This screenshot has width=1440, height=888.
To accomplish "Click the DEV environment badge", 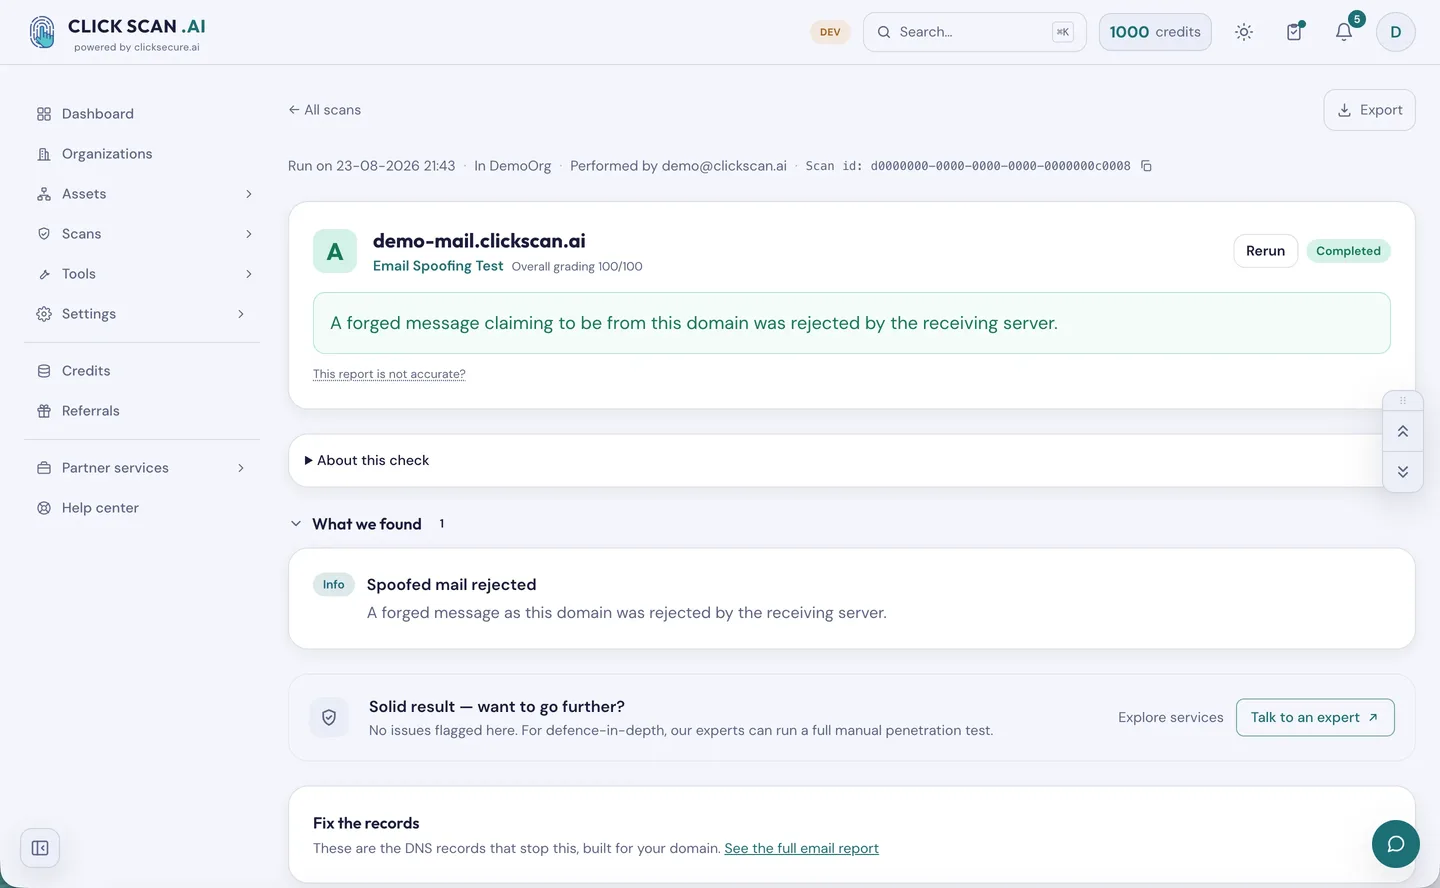I will click(x=830, y=32).
